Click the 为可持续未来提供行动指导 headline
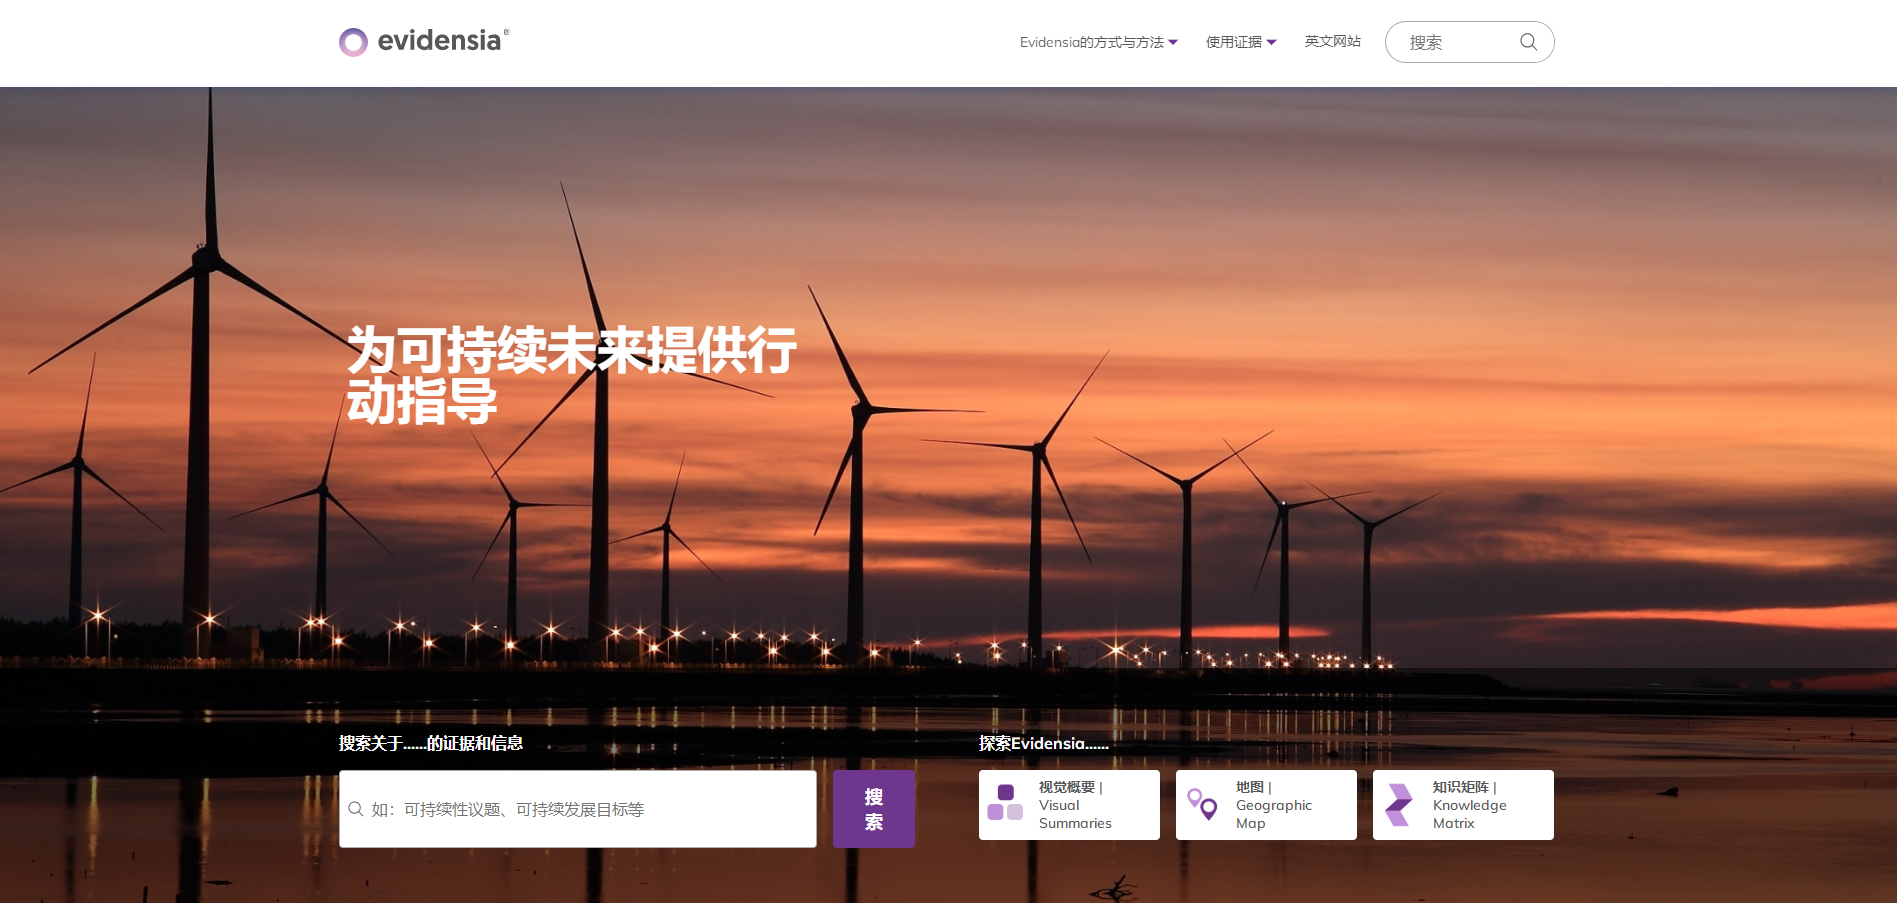 point(571,375)
